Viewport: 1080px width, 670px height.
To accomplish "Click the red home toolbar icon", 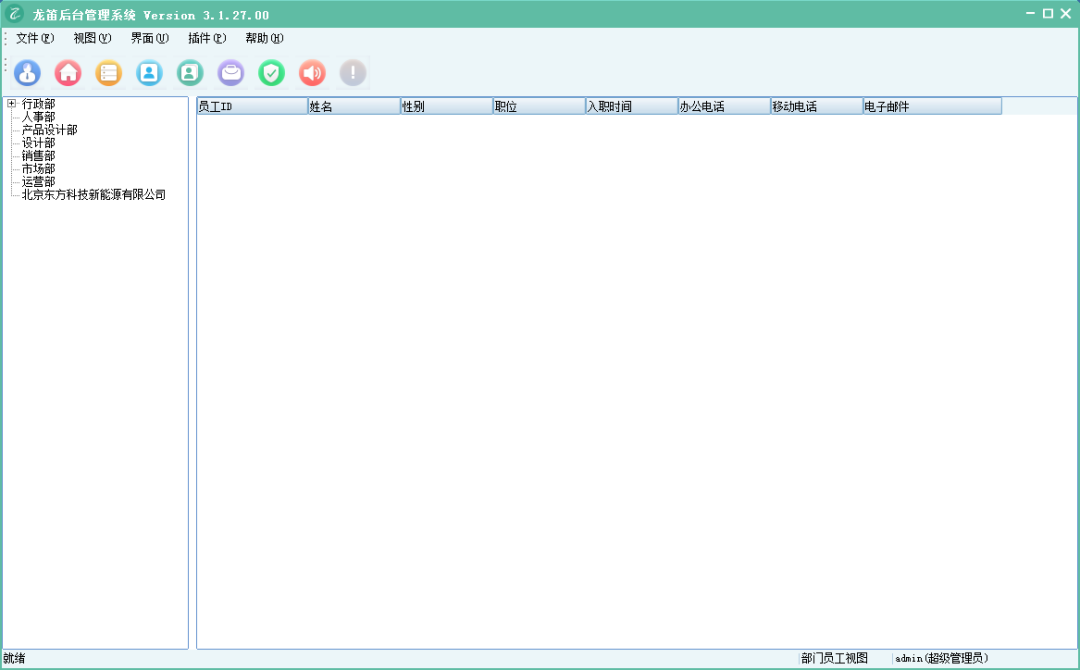I will pos(68,73).
